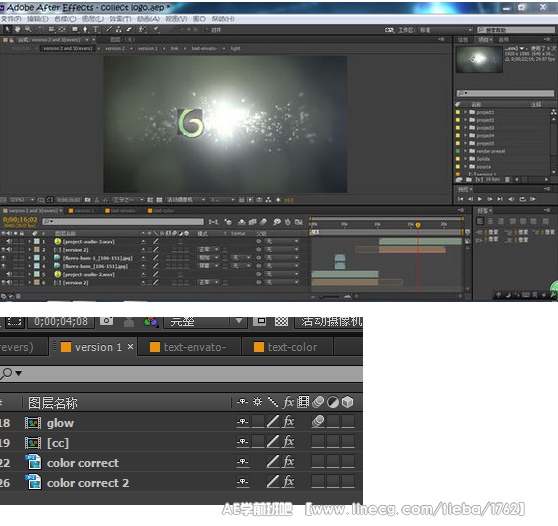This screenshot has width=558, height=526.
Task: Switch to text-color tab in enlarged view
Action: click(x=288, y=347)
